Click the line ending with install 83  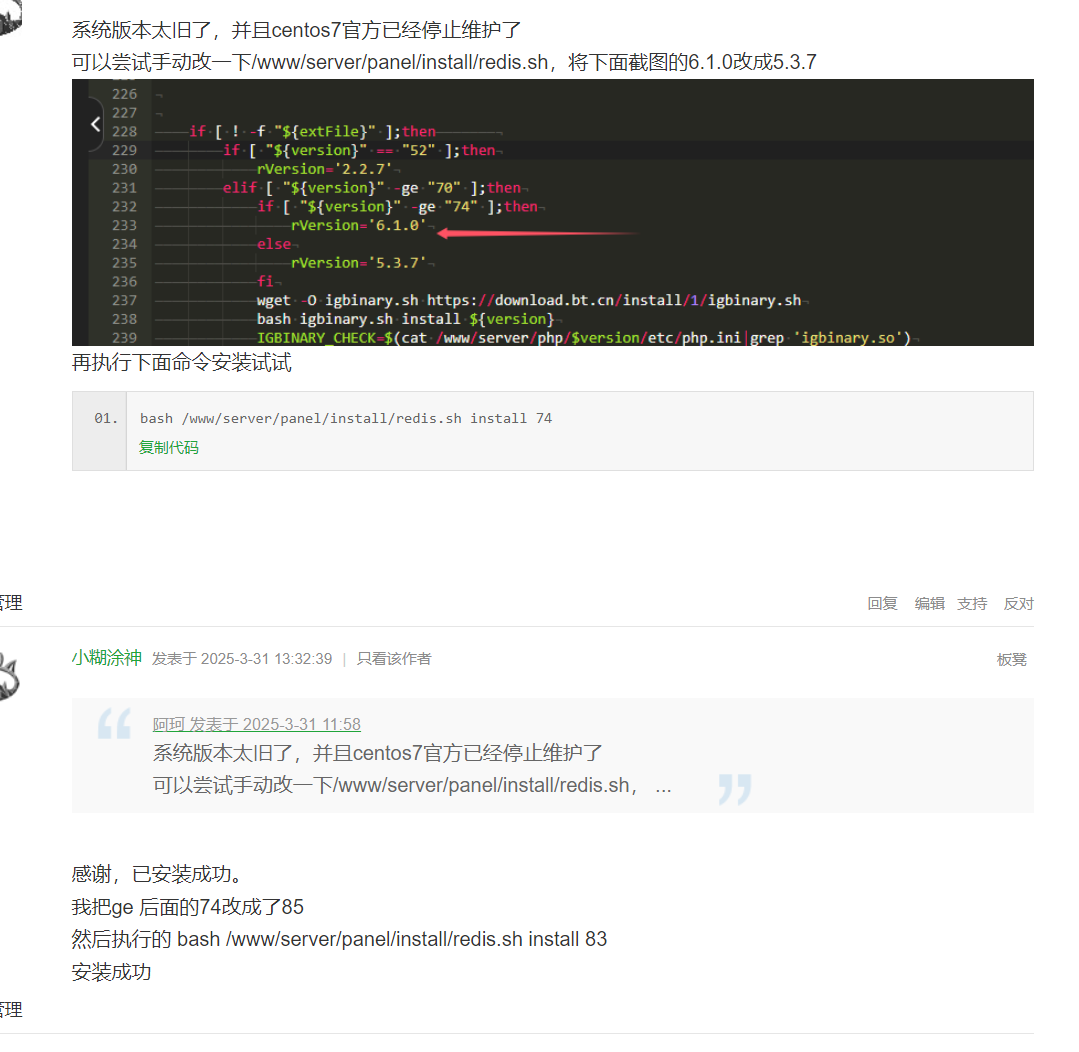(x=339, y=939)
